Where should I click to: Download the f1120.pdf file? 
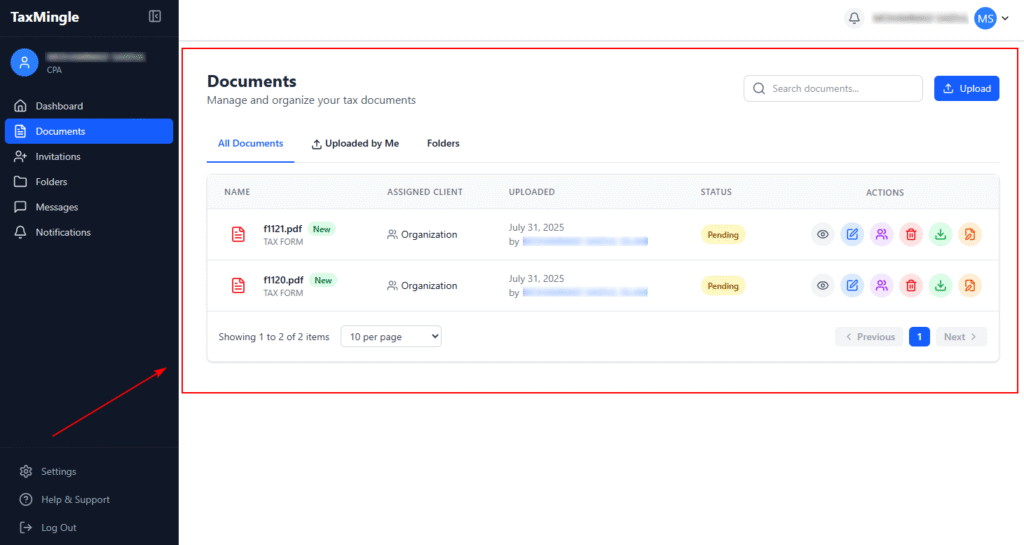pyautogui.click(x=940, y=286)
